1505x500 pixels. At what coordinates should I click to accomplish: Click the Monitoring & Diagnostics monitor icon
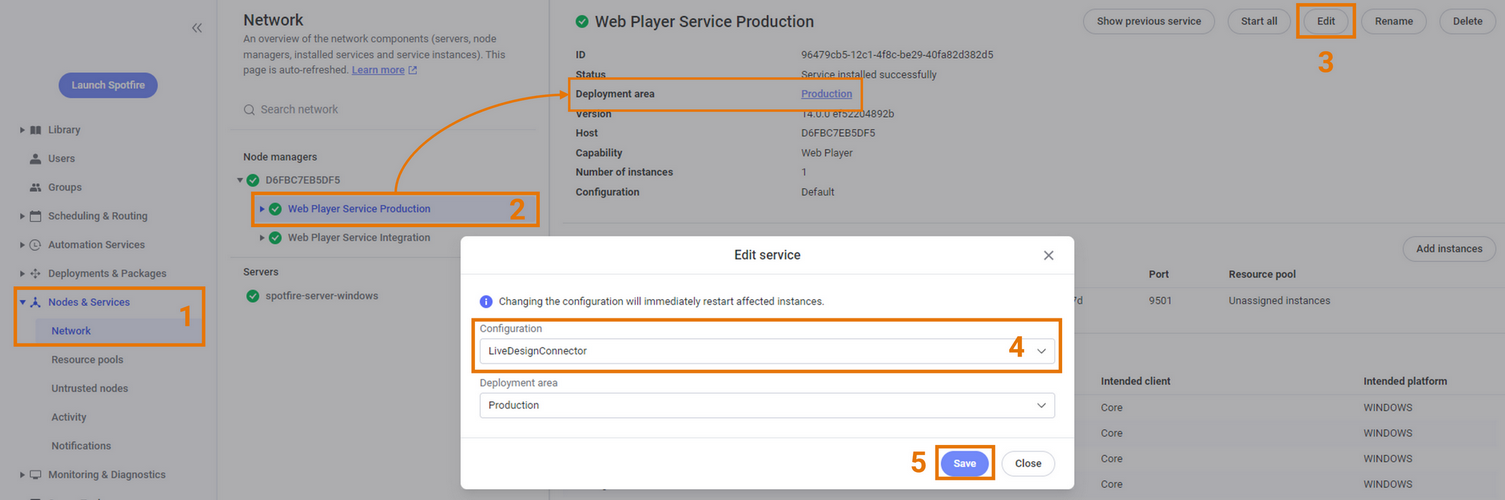pos(36,475)
